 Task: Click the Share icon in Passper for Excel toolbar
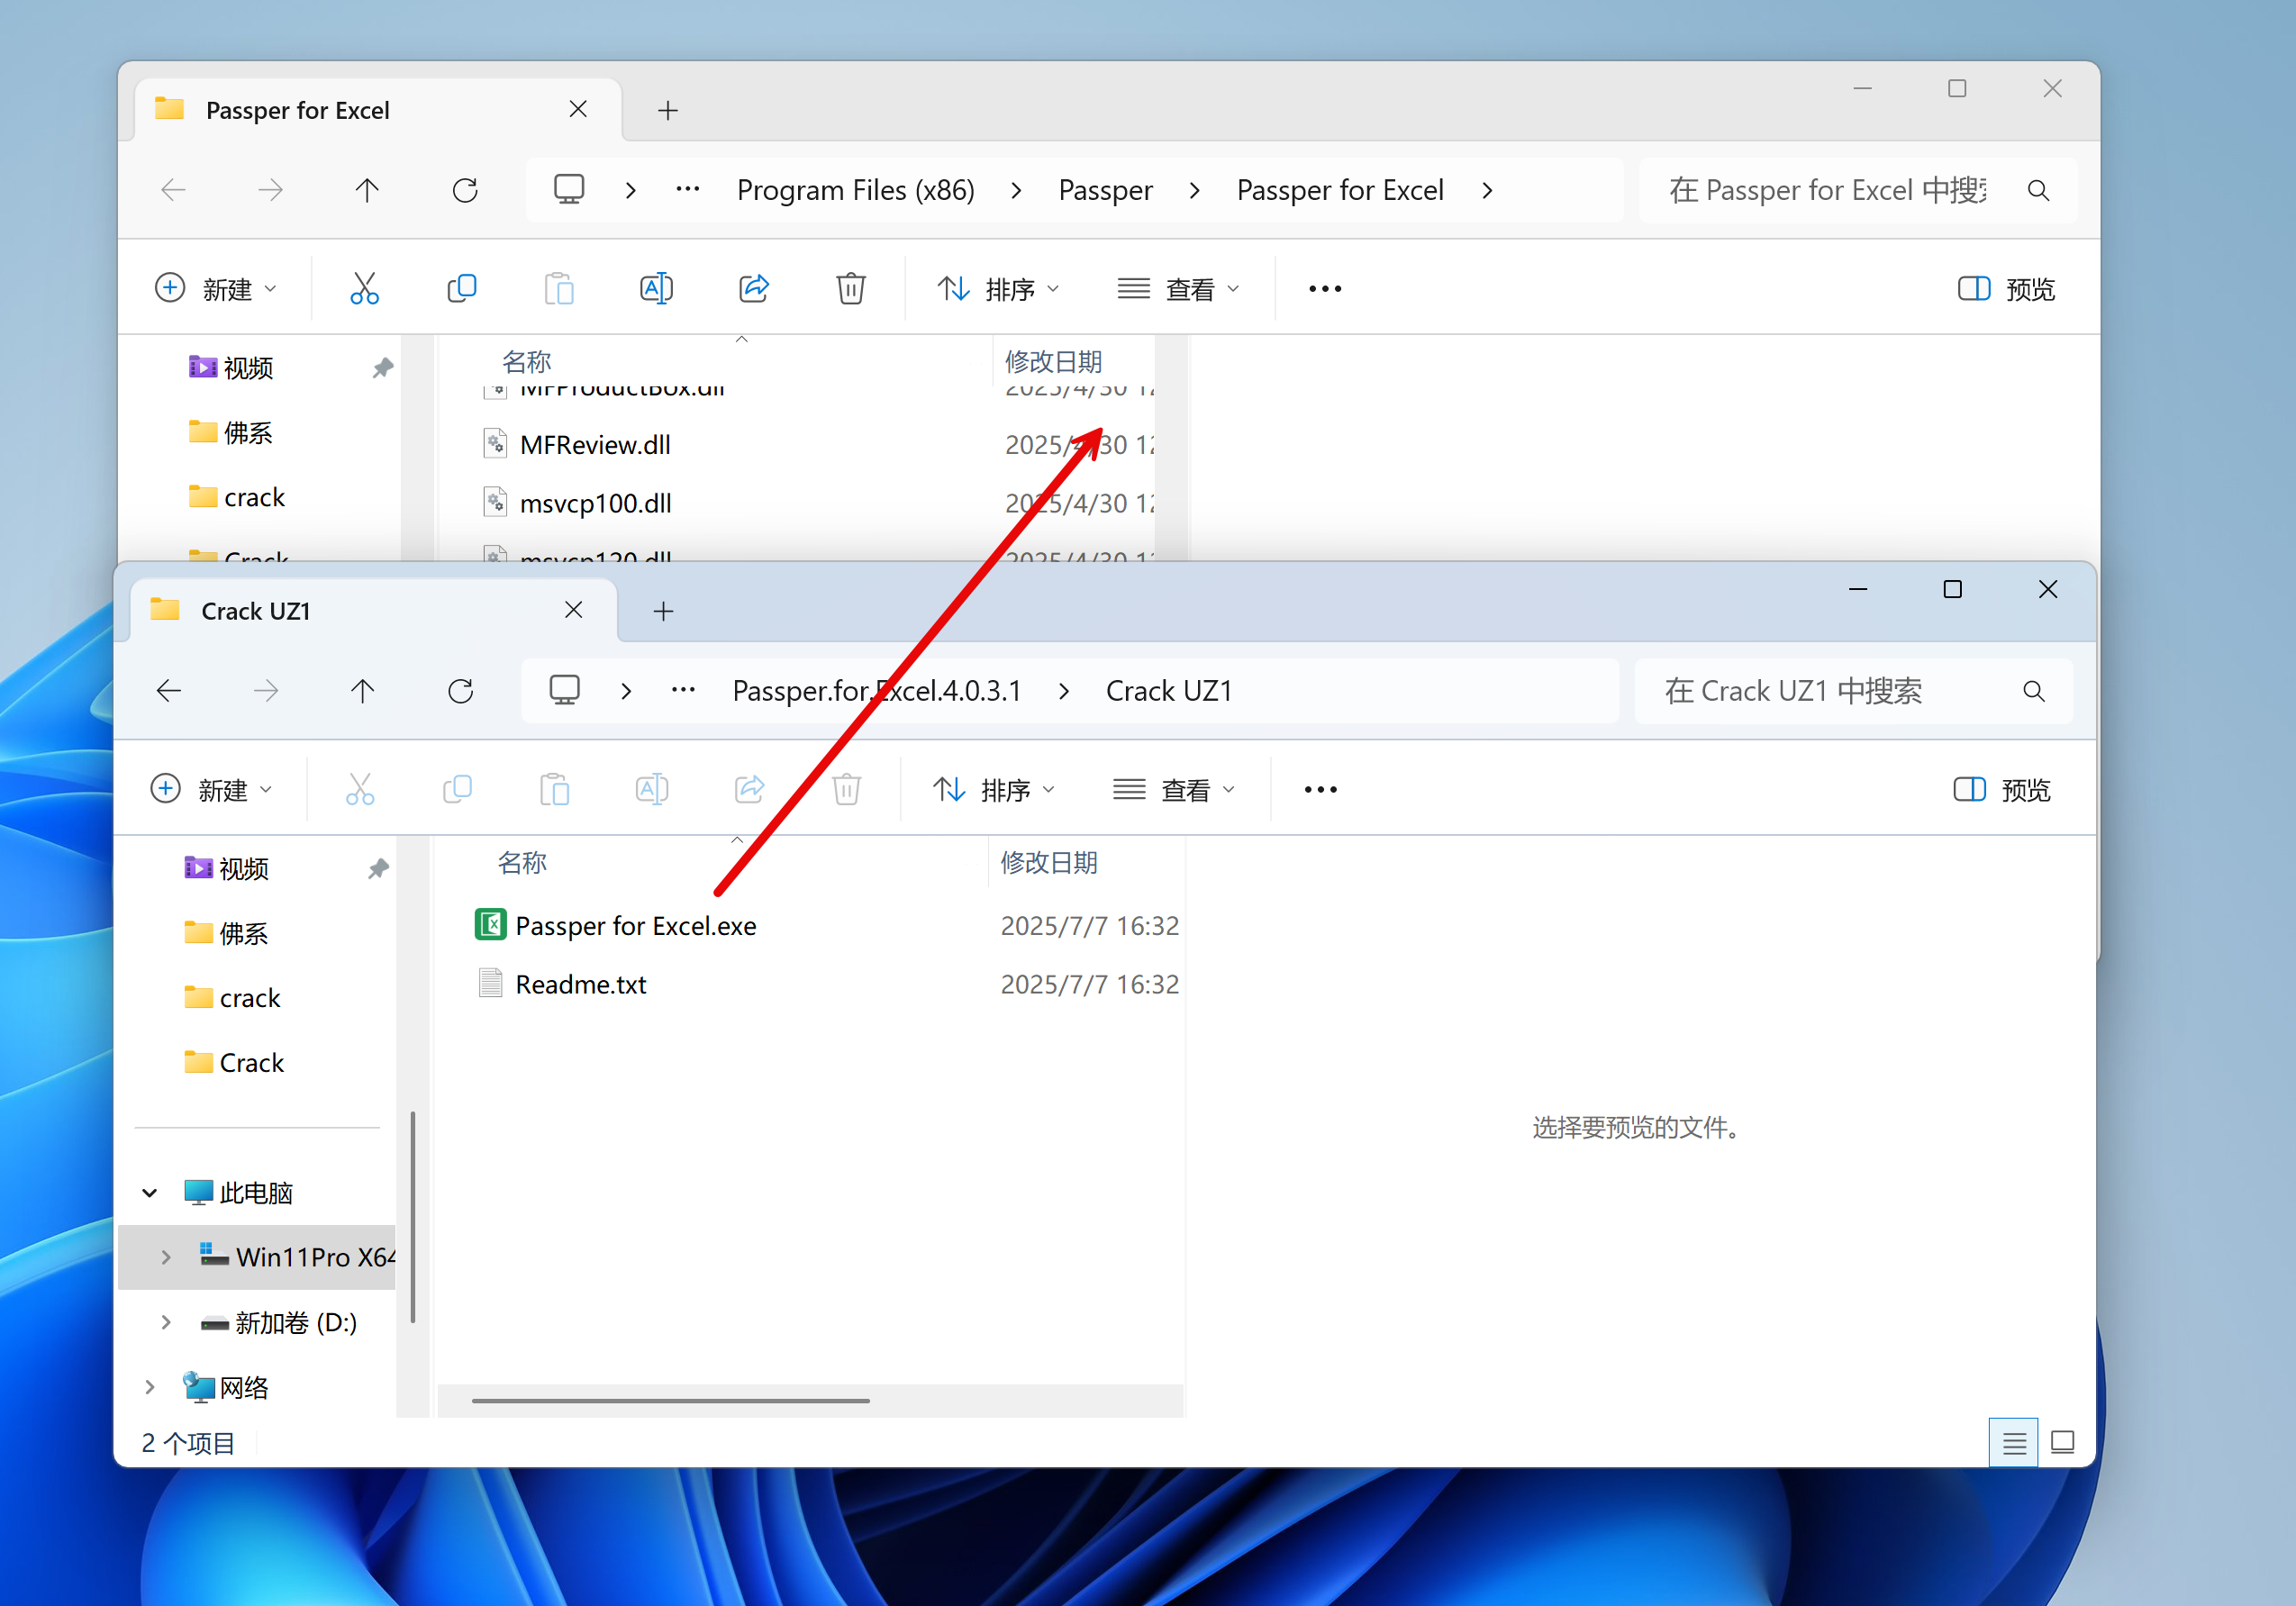coord(753,289)
